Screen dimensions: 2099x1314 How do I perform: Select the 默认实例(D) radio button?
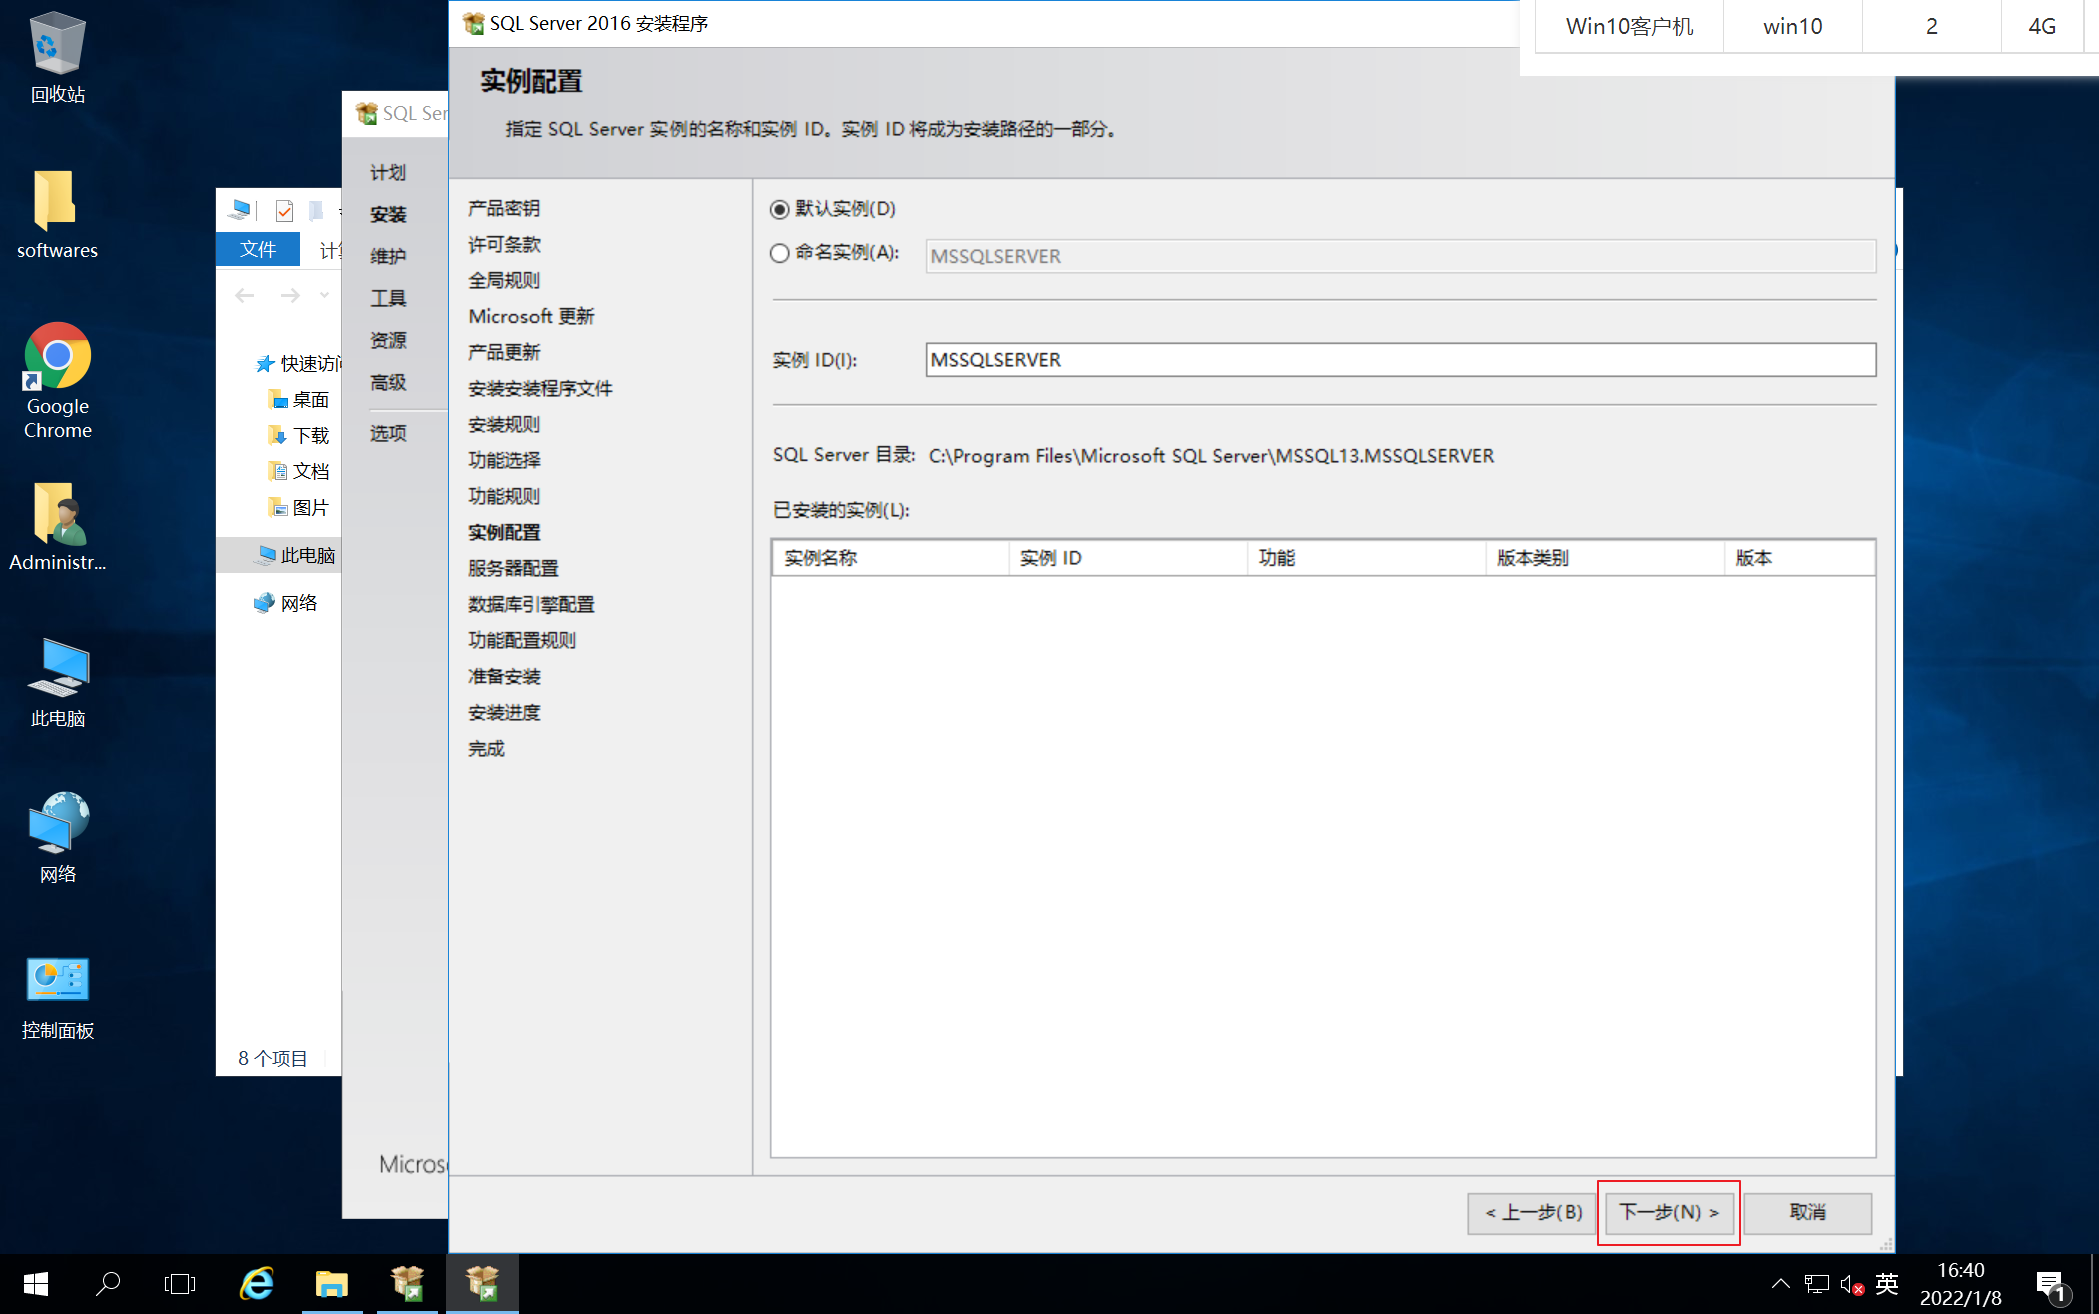pyautogui.click(x=779, y=209)
